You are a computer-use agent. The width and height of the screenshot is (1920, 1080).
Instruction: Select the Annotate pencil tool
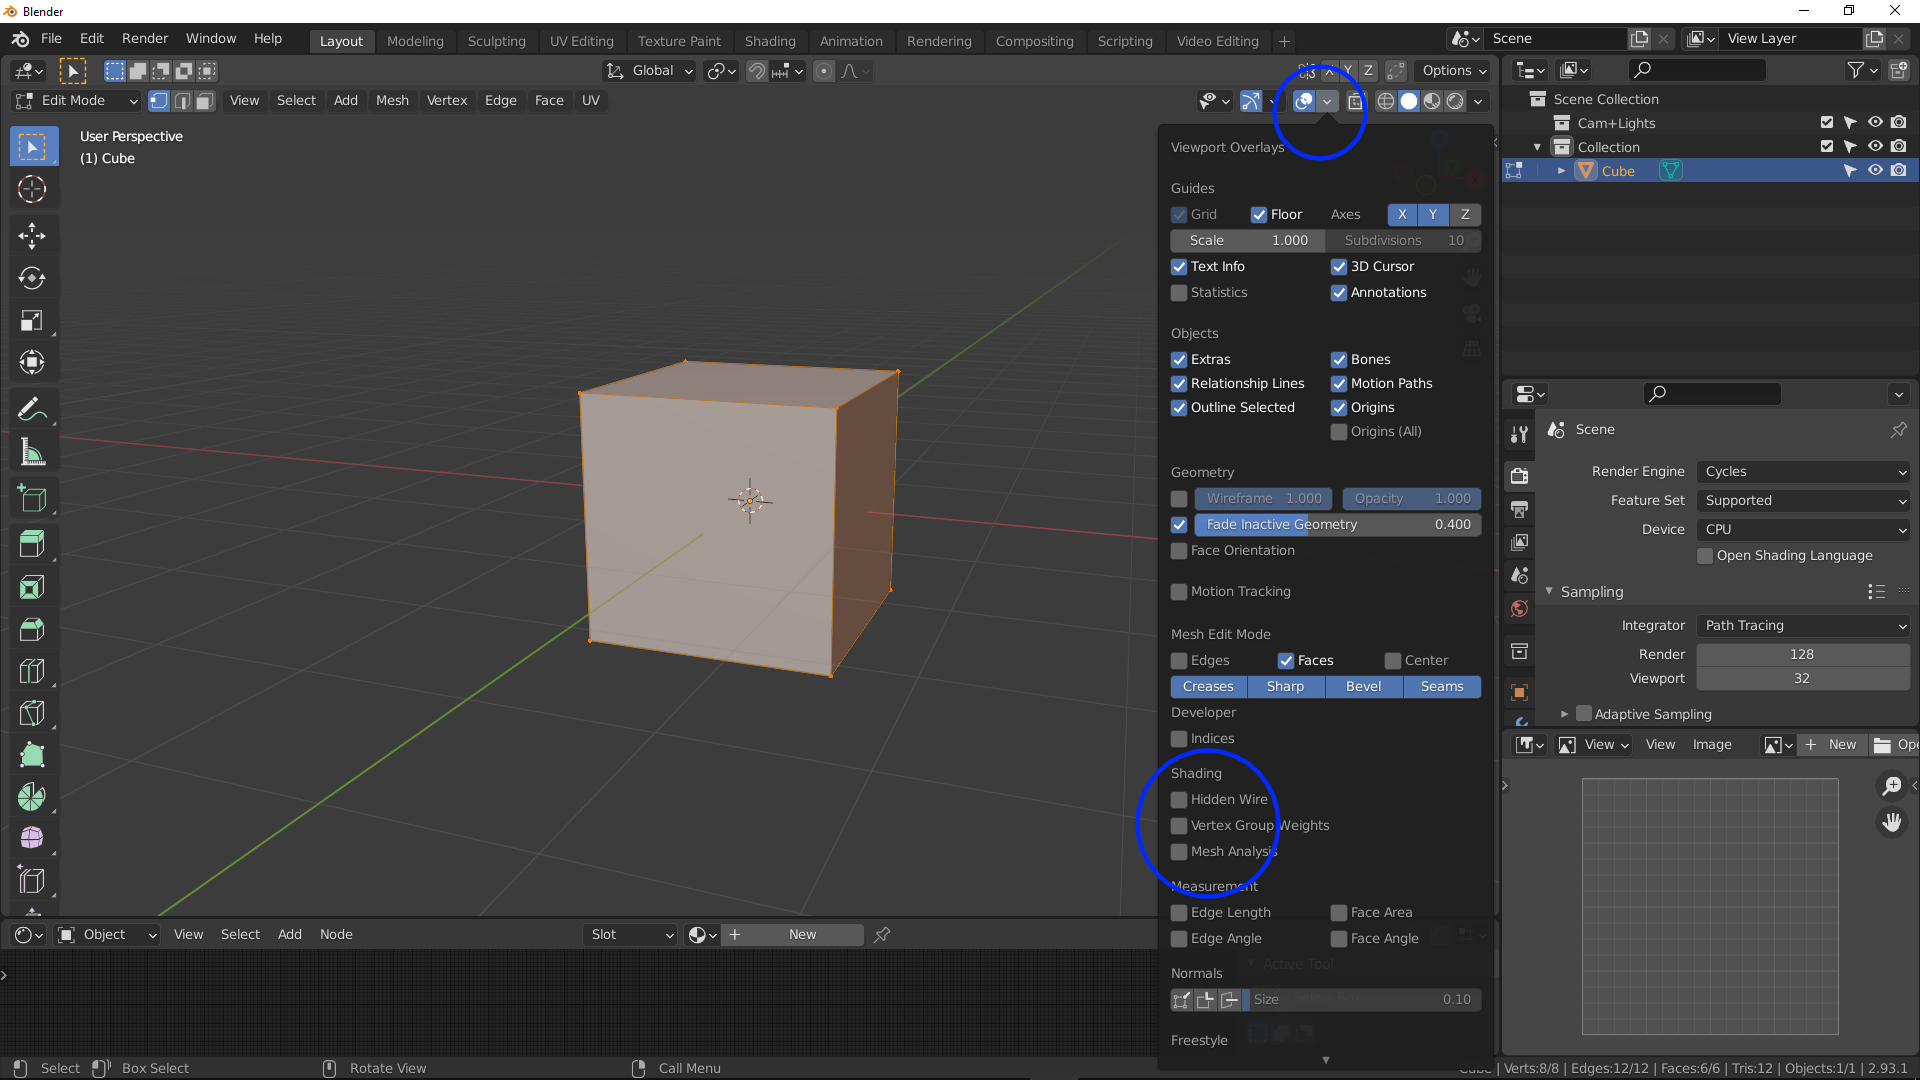coord(32,409)
